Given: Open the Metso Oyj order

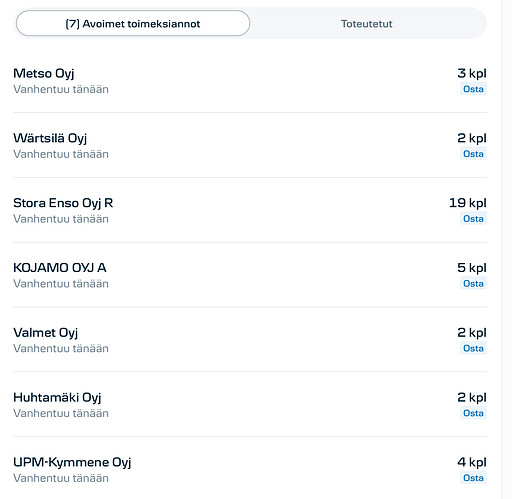Looking at the screenshot, I should click(x=250, y=81).
